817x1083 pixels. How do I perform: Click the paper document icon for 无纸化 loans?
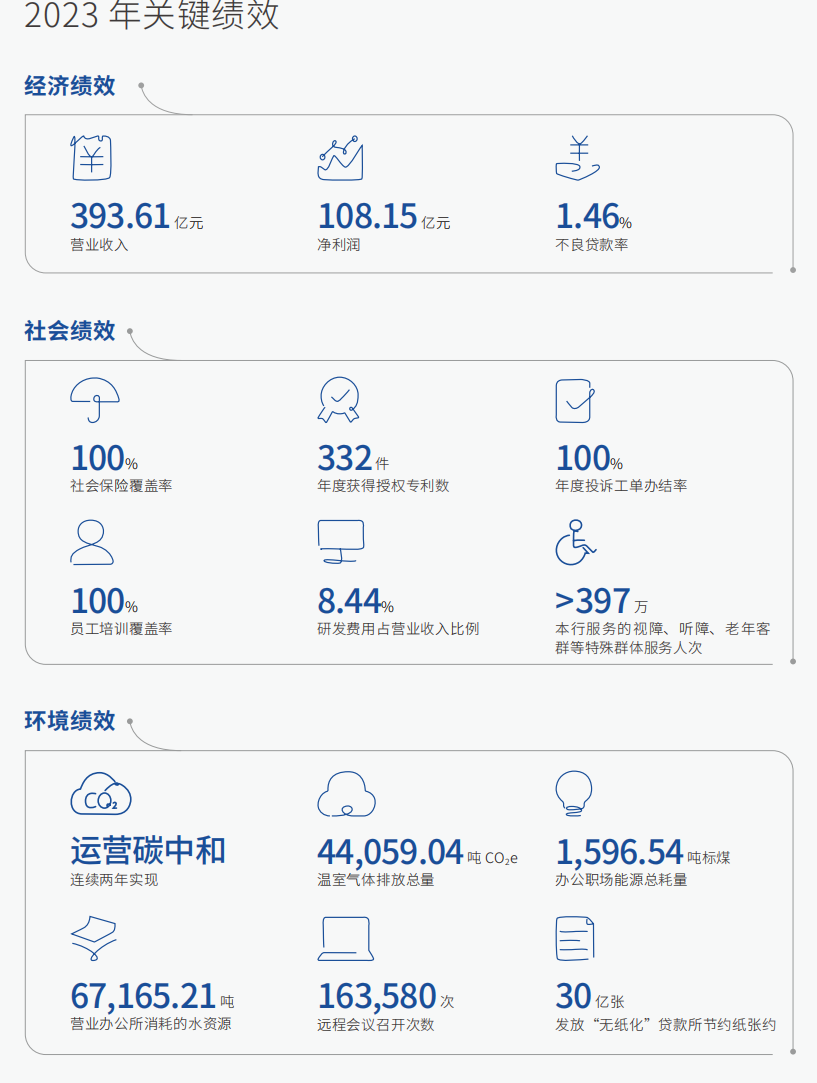[575, 939]
